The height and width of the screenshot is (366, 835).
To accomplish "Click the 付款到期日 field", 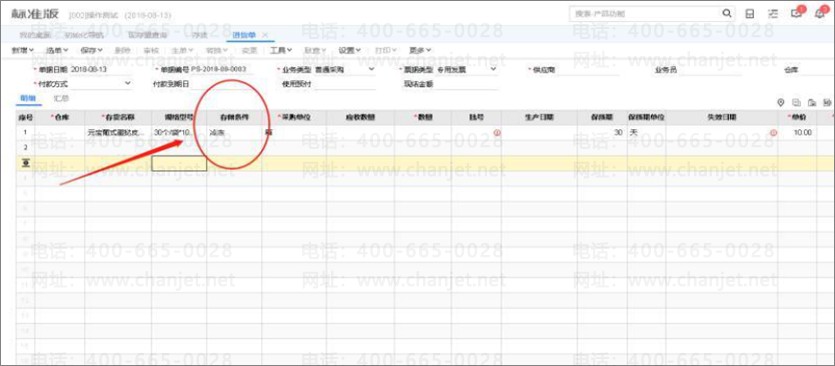I will (x=223, y=84).
